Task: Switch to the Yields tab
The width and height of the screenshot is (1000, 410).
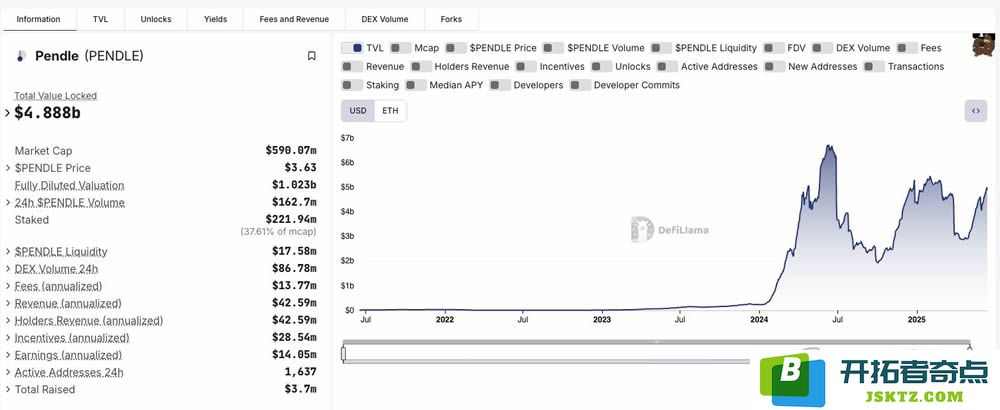Action: pyautogui.click(x=216, y=19)
